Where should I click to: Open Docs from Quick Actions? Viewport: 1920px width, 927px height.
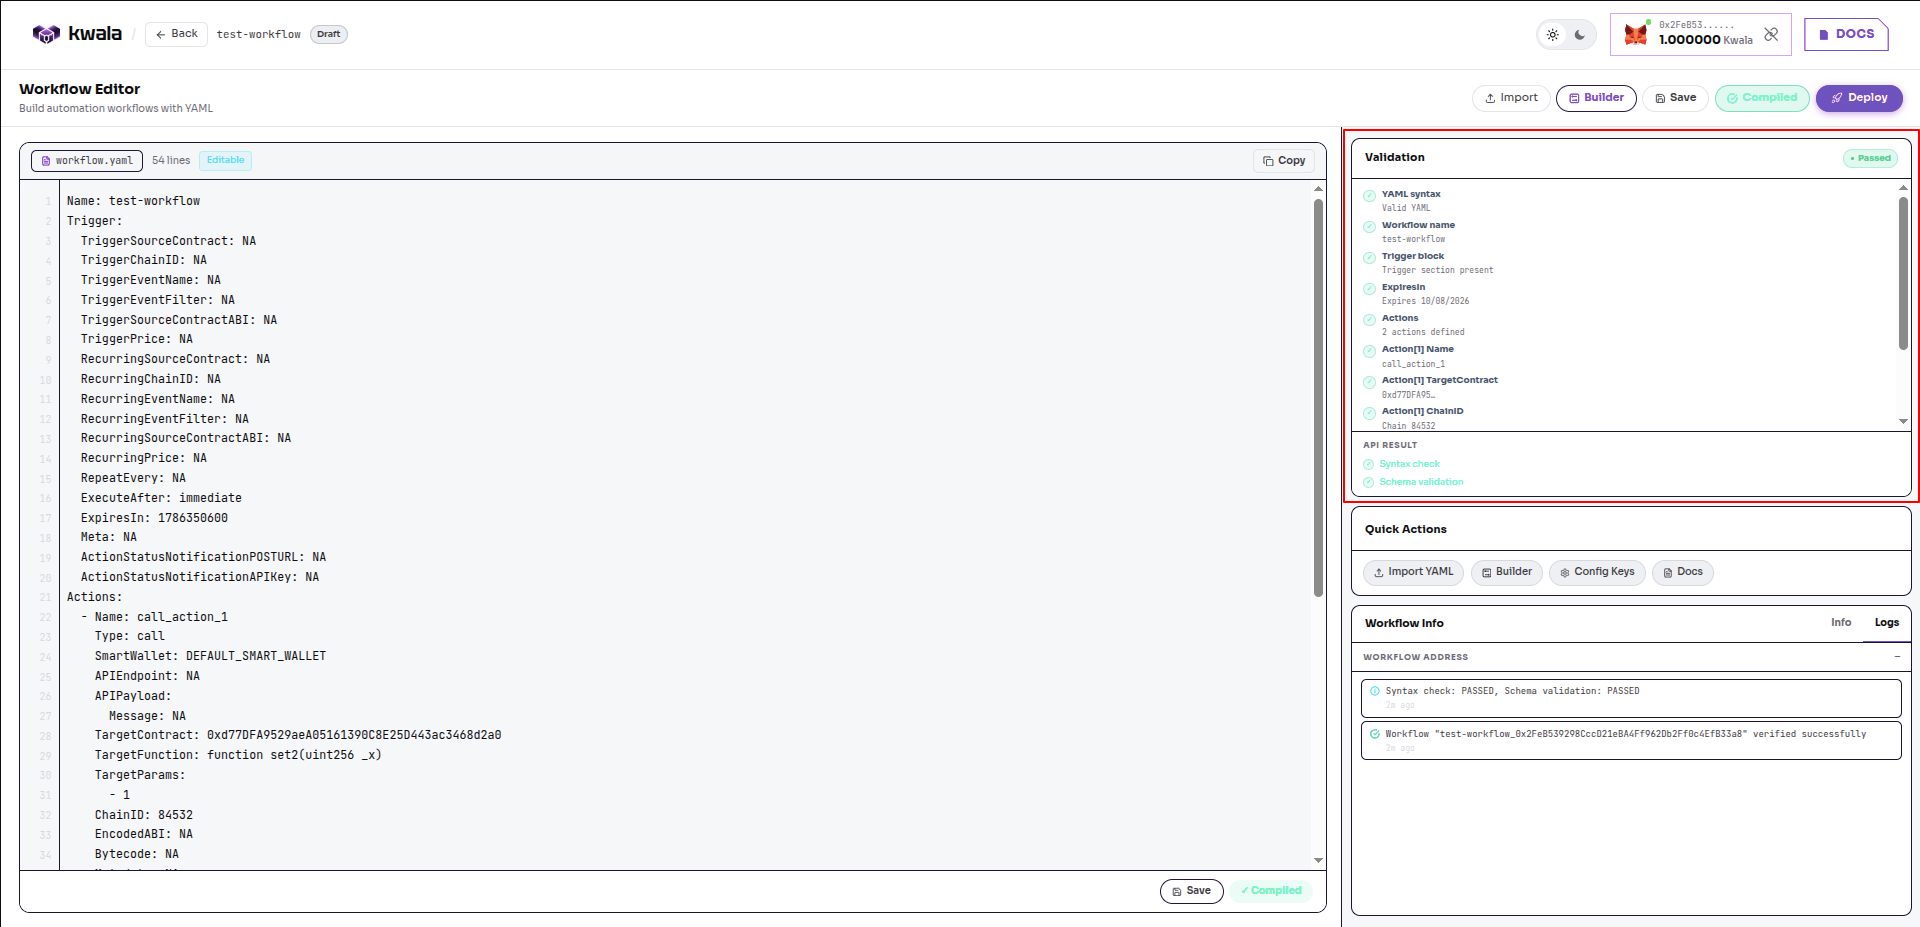coord(1682,572)
